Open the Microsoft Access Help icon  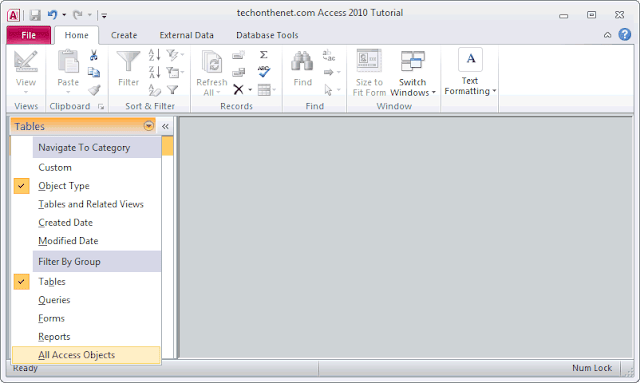tap(624, 34)
